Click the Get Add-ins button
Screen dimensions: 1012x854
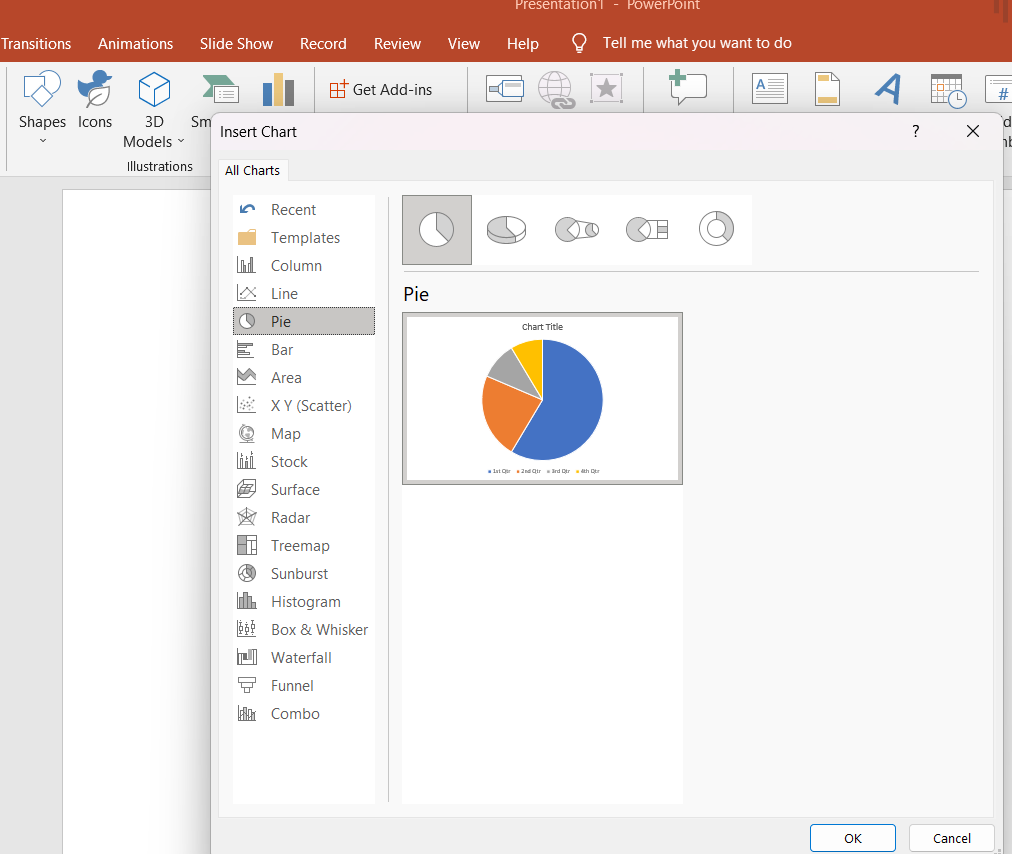(381, 90)
